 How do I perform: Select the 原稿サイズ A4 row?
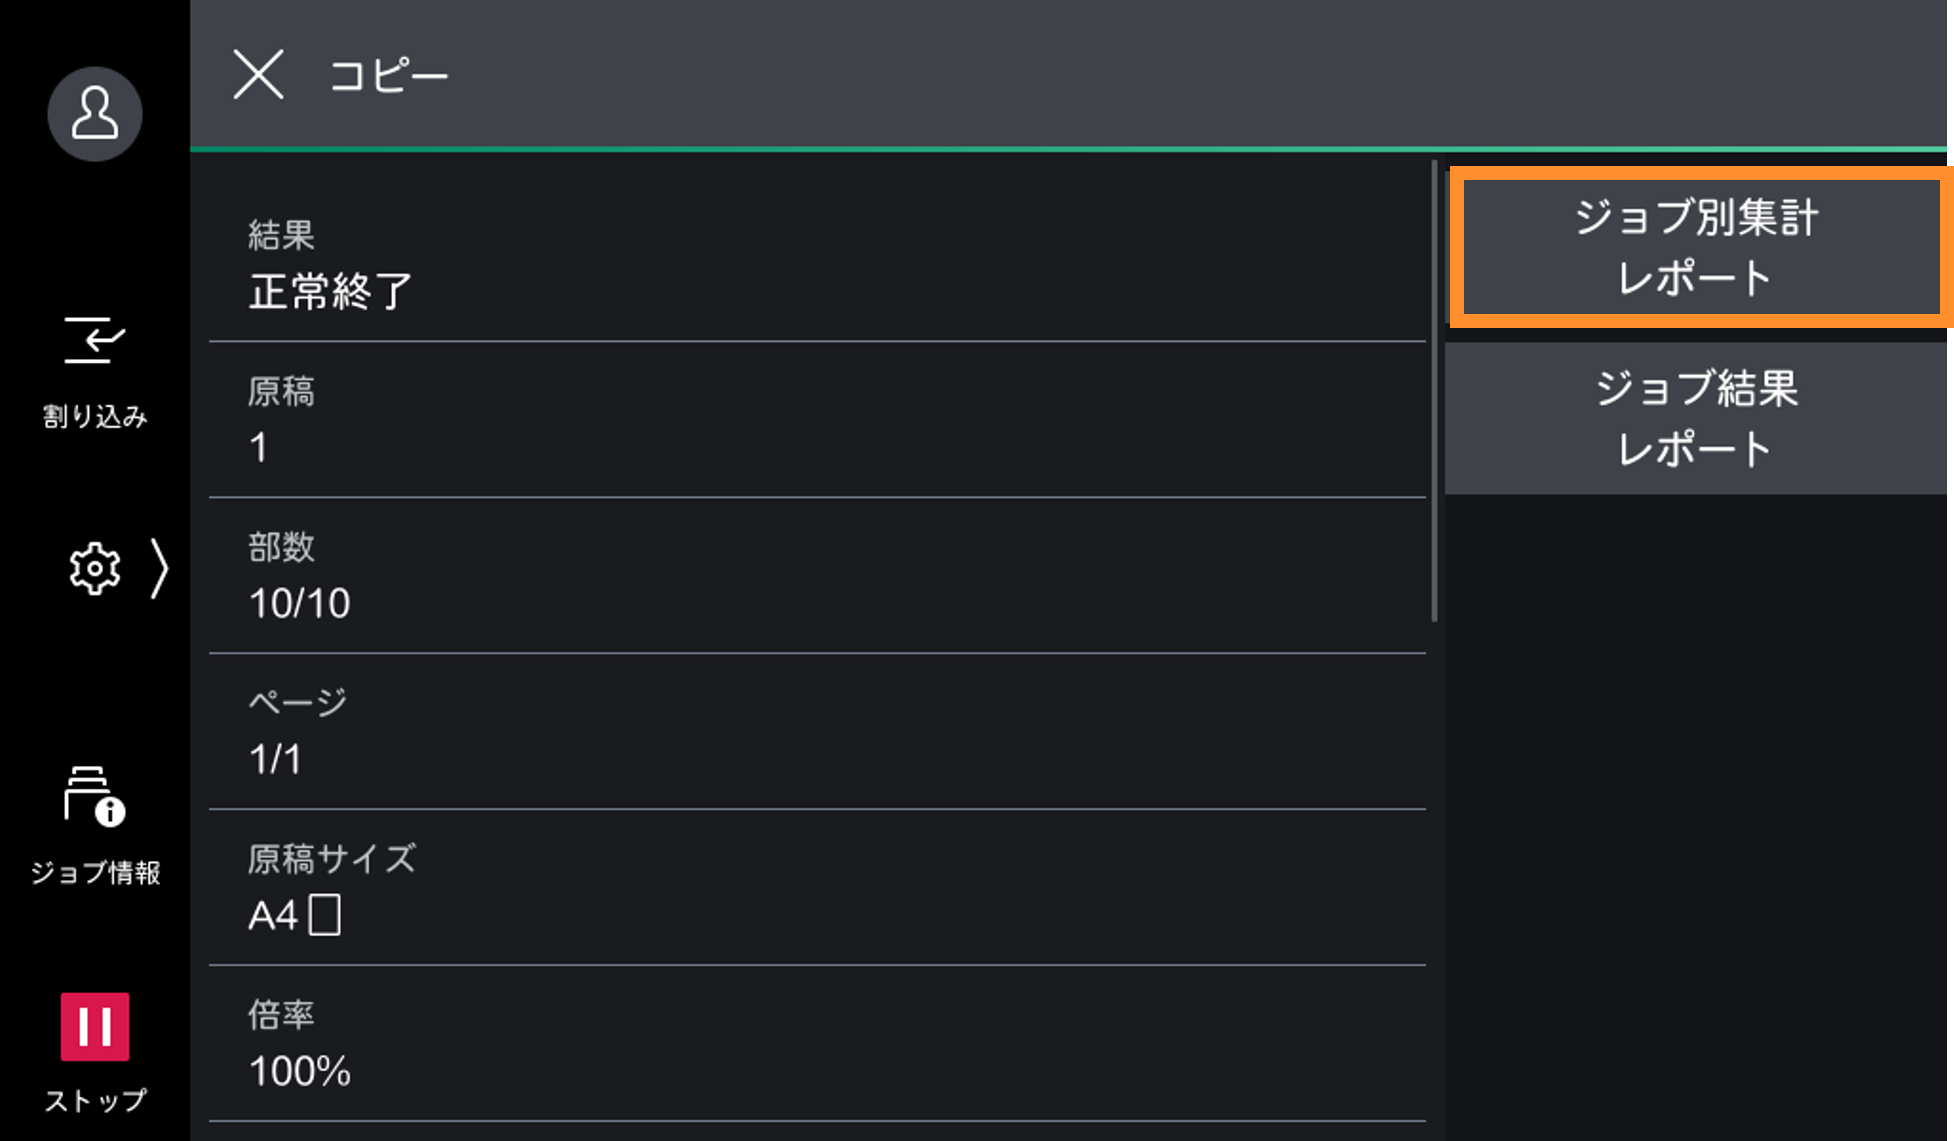[816, 888]
